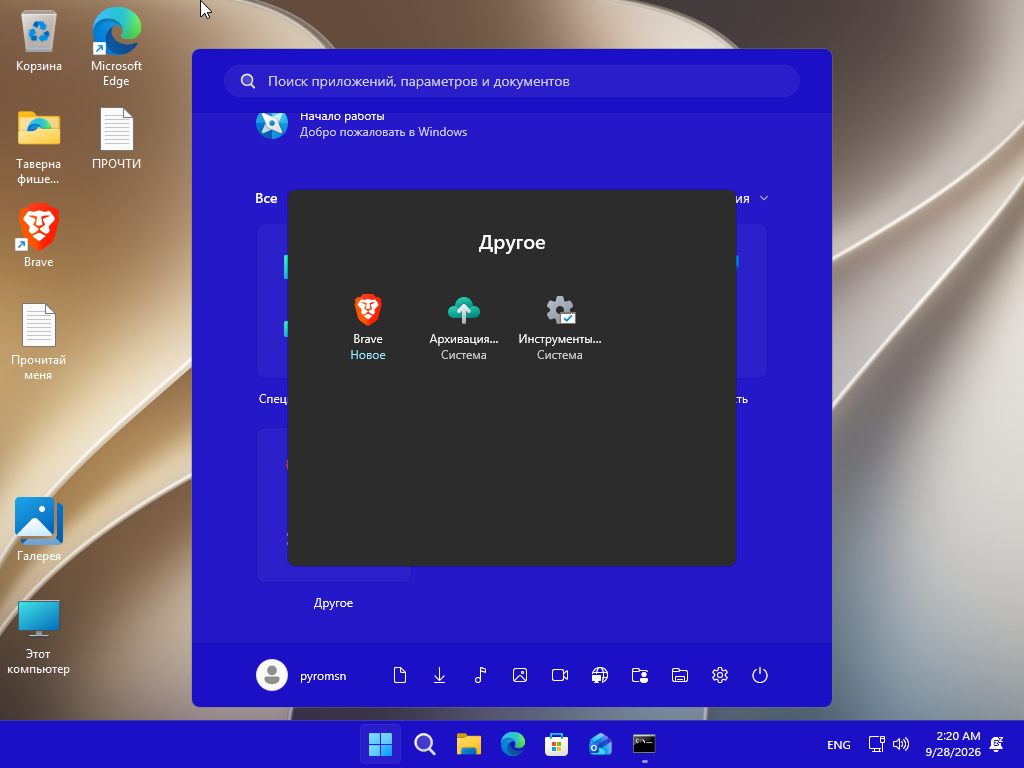This screenshot has width=1024, height=768.
Task: Open volume speaker icon in system tray
Action: point(901,744)
